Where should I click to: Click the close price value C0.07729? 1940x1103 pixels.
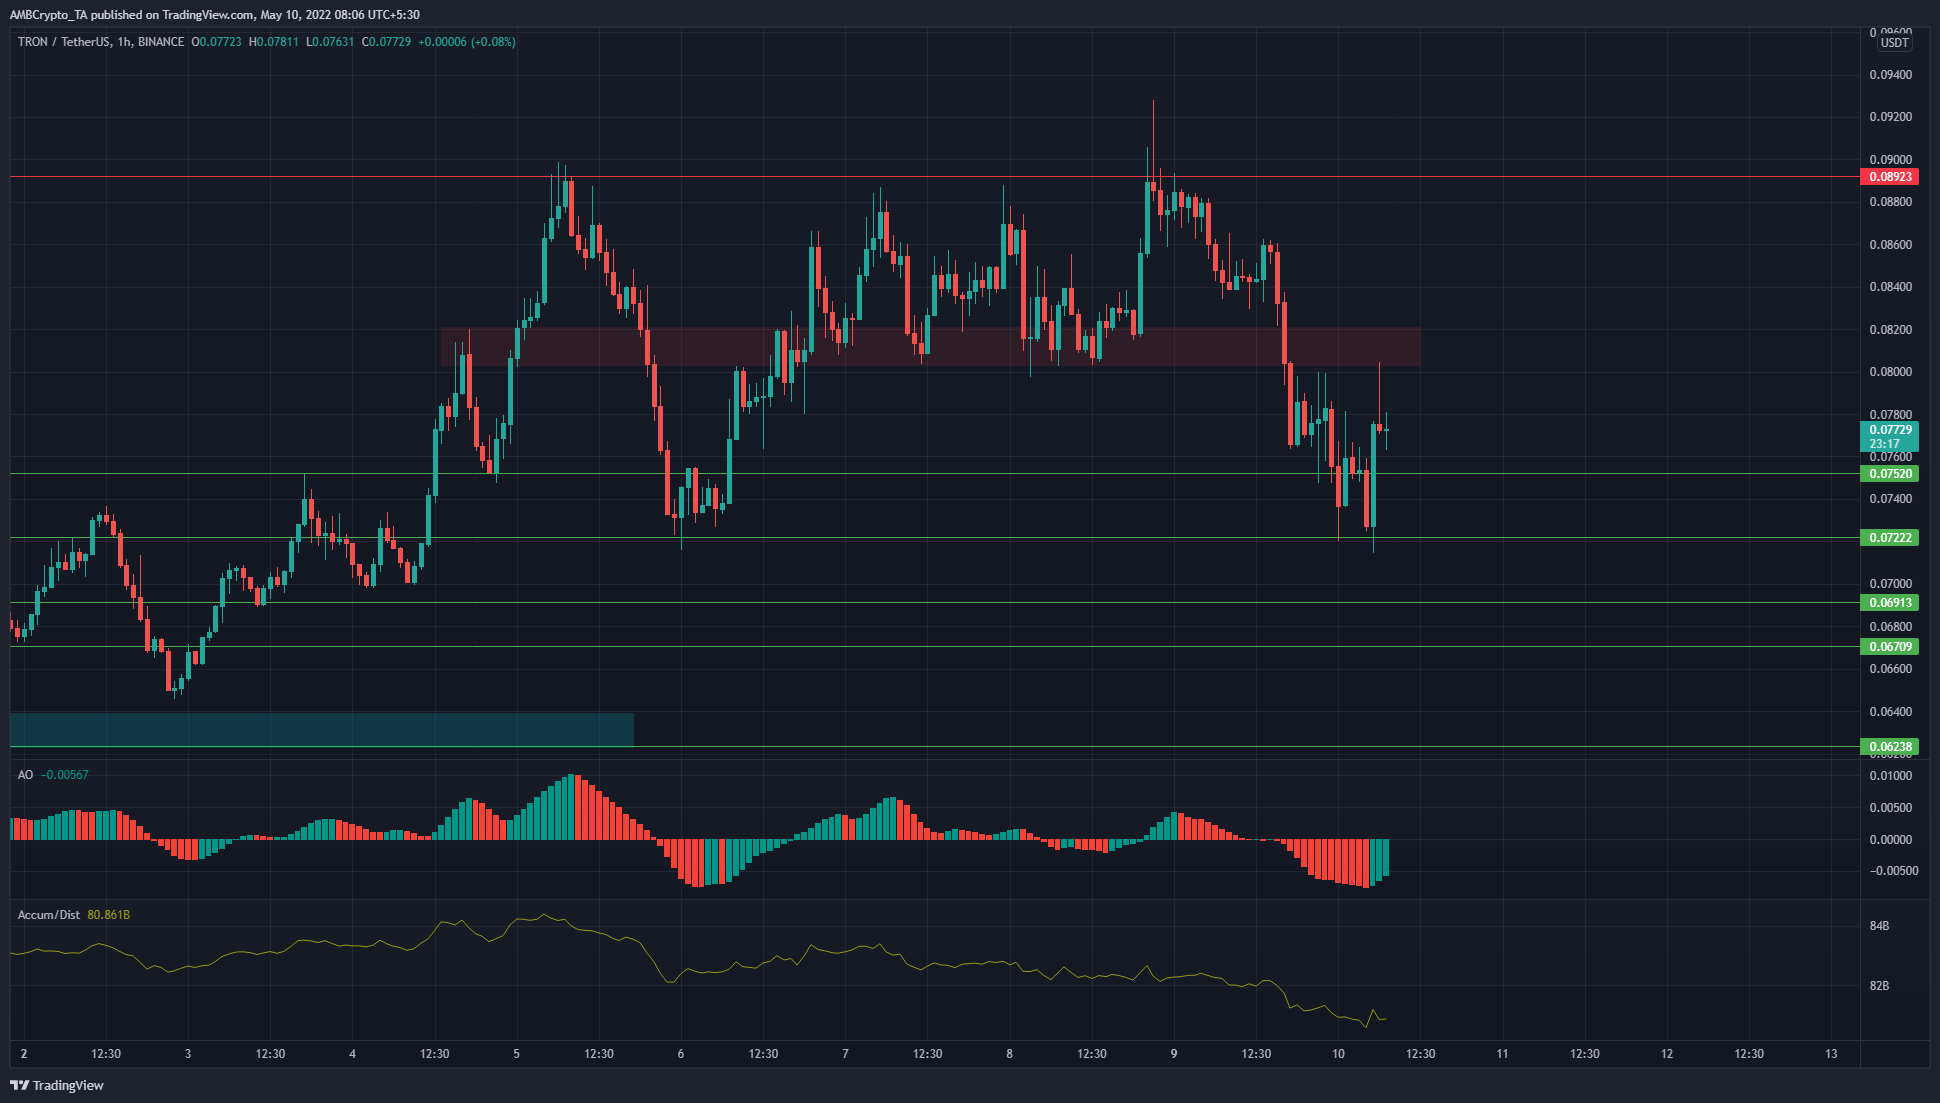[x=386, y=42]
